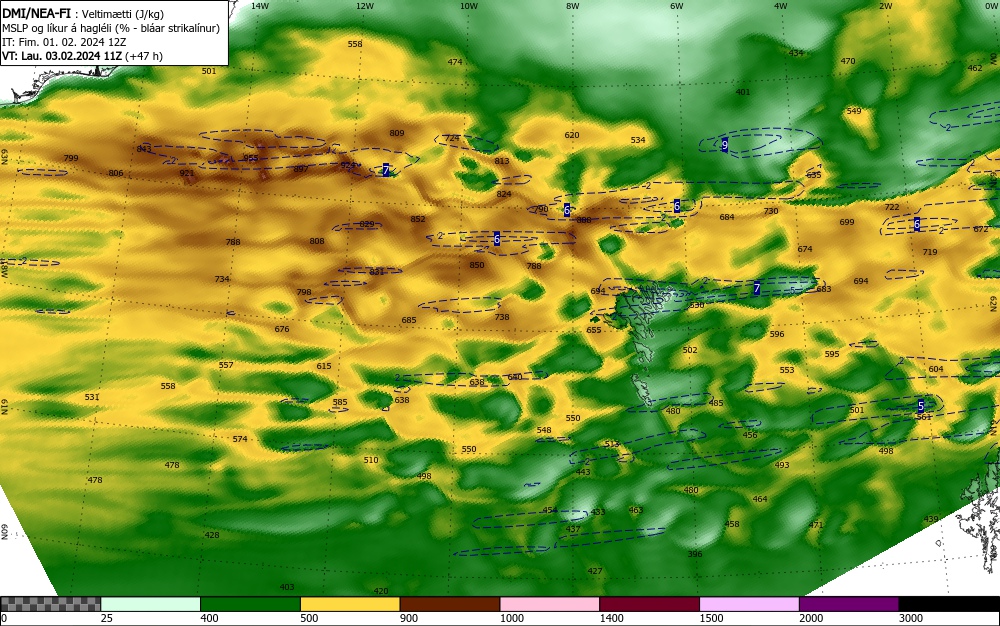
Task: Click the CAPE value 396
Action: 695,554
